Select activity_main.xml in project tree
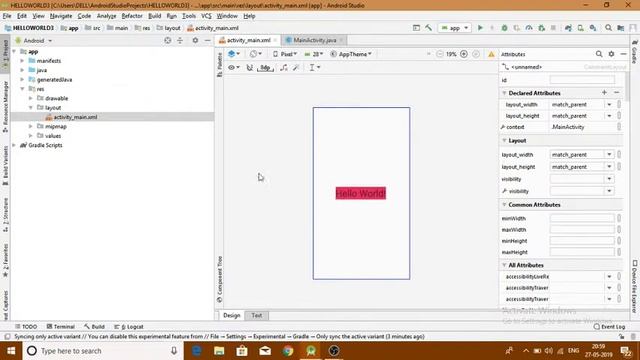The width and height of the screenshot is (640, 360). pos(75,117)
